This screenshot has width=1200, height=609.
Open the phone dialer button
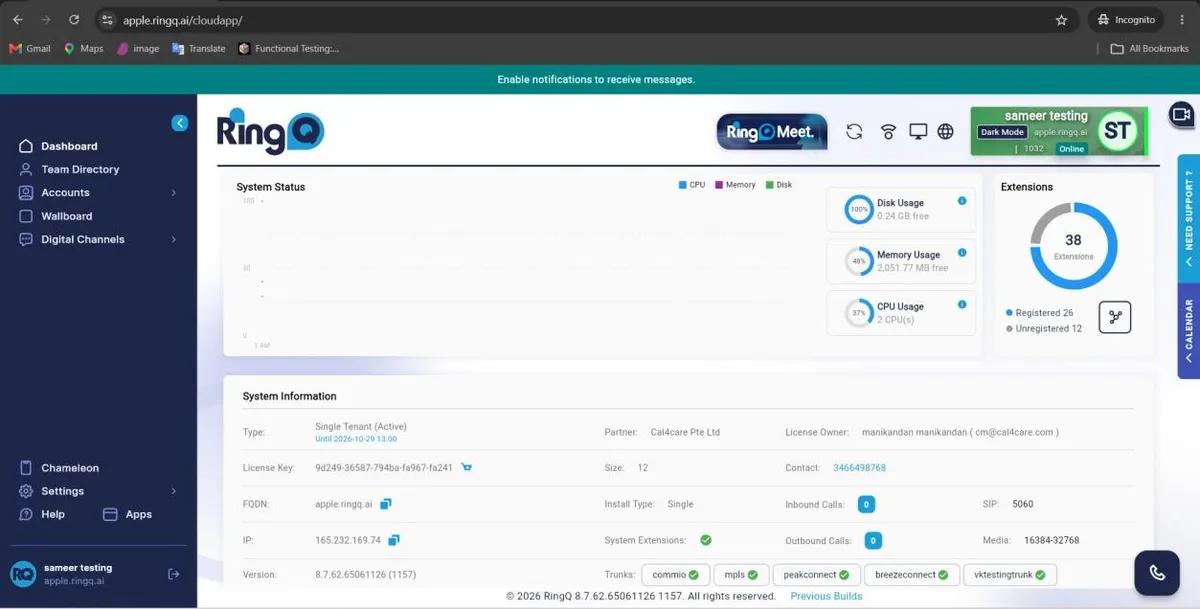click(1157, 573)
